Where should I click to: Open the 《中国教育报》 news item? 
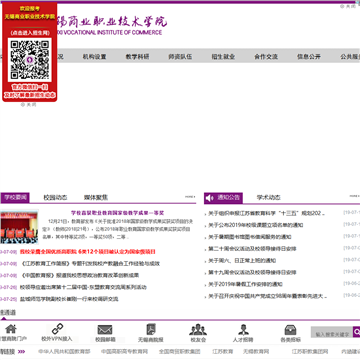click(x=79, y=275)
